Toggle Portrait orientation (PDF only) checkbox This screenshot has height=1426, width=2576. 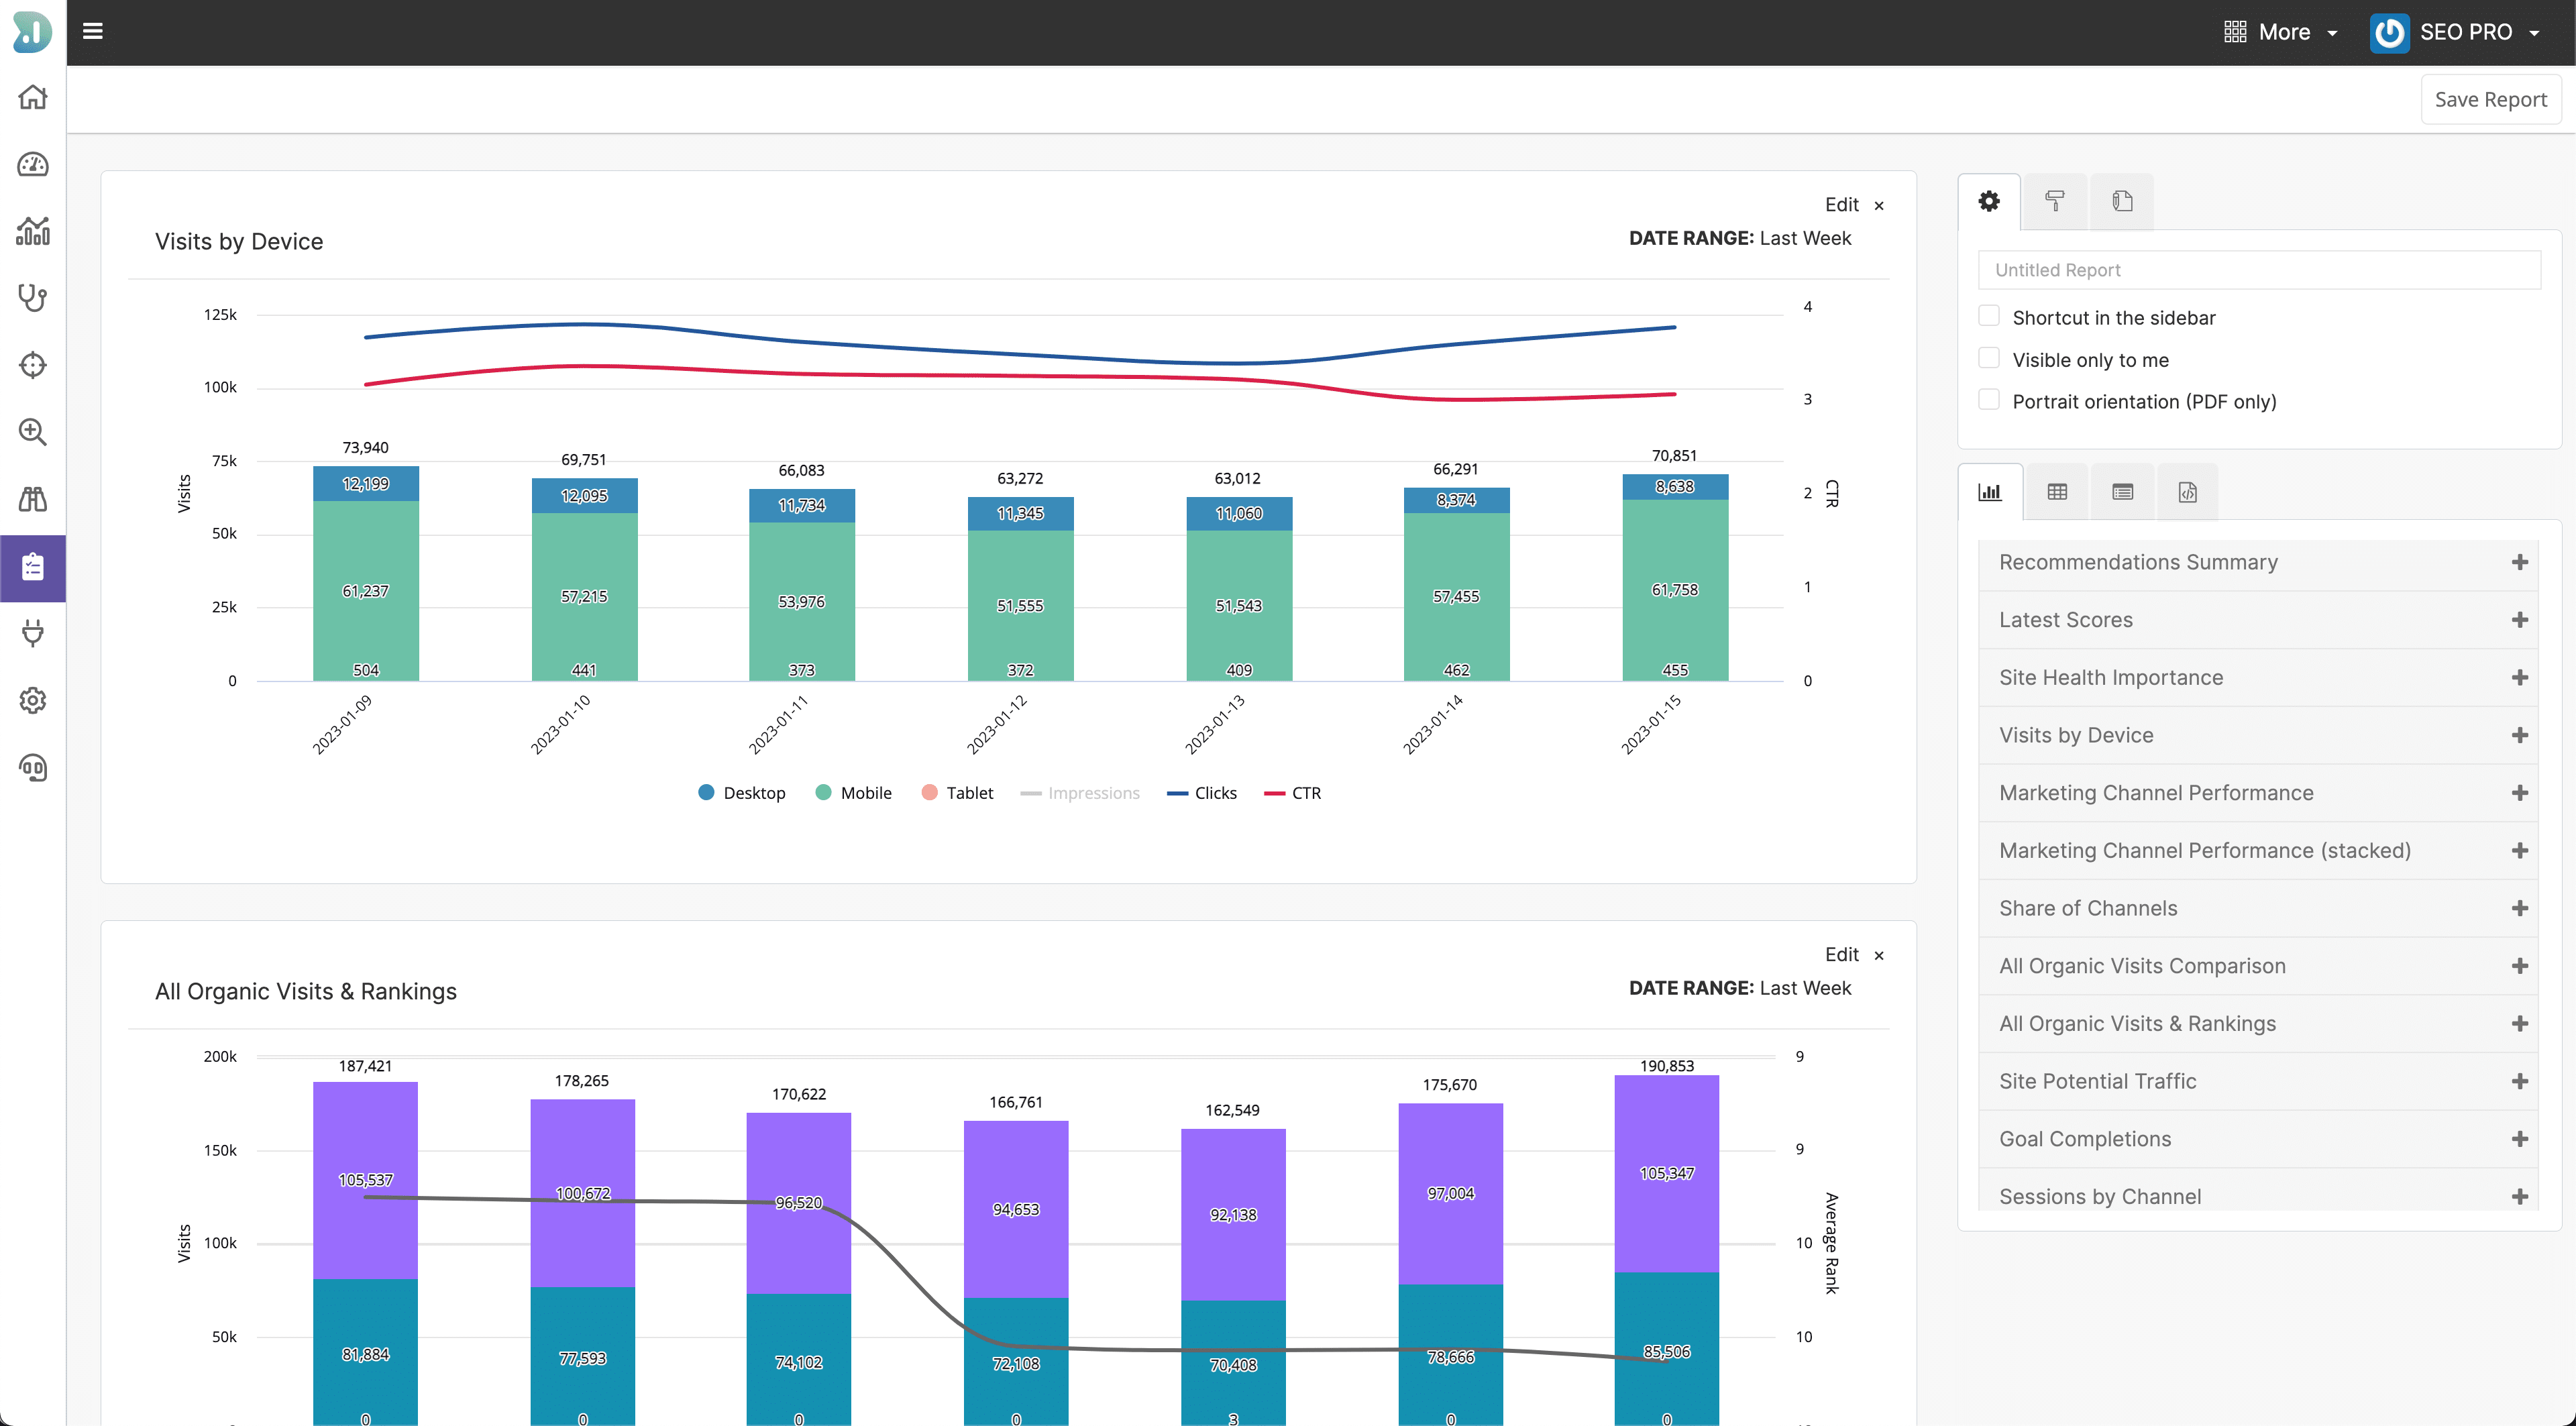1989,400
